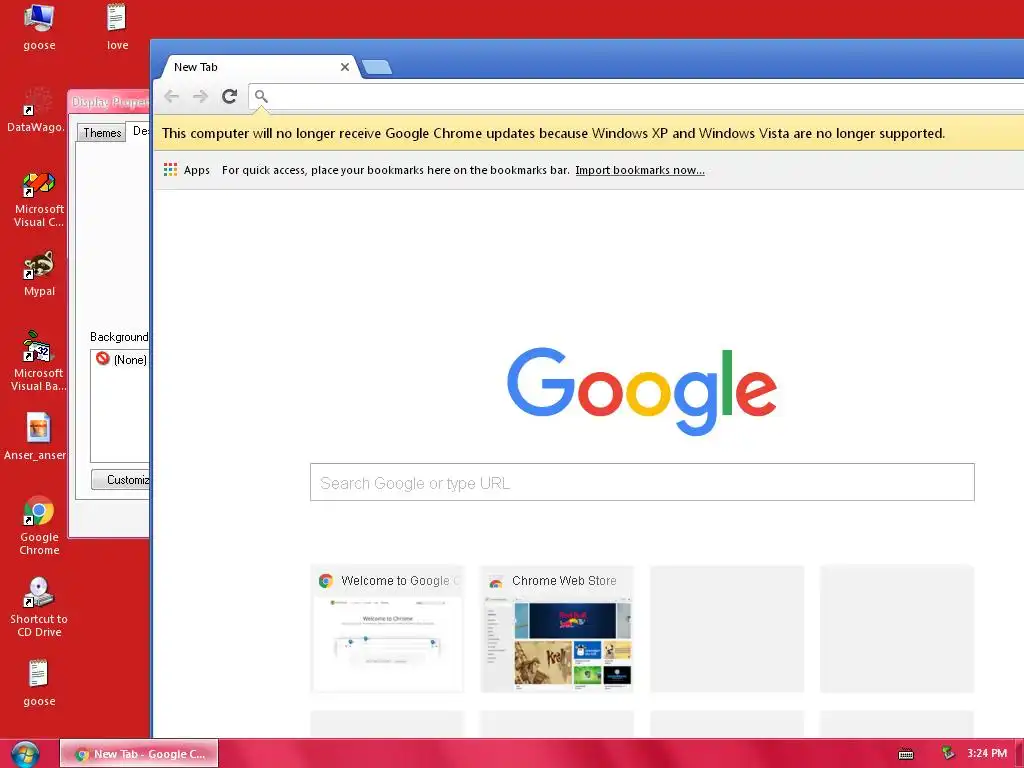Click the Windows Start orb
Image resolution: width=1024 pixels, height=768 pixels.
[x=25, y=754]
